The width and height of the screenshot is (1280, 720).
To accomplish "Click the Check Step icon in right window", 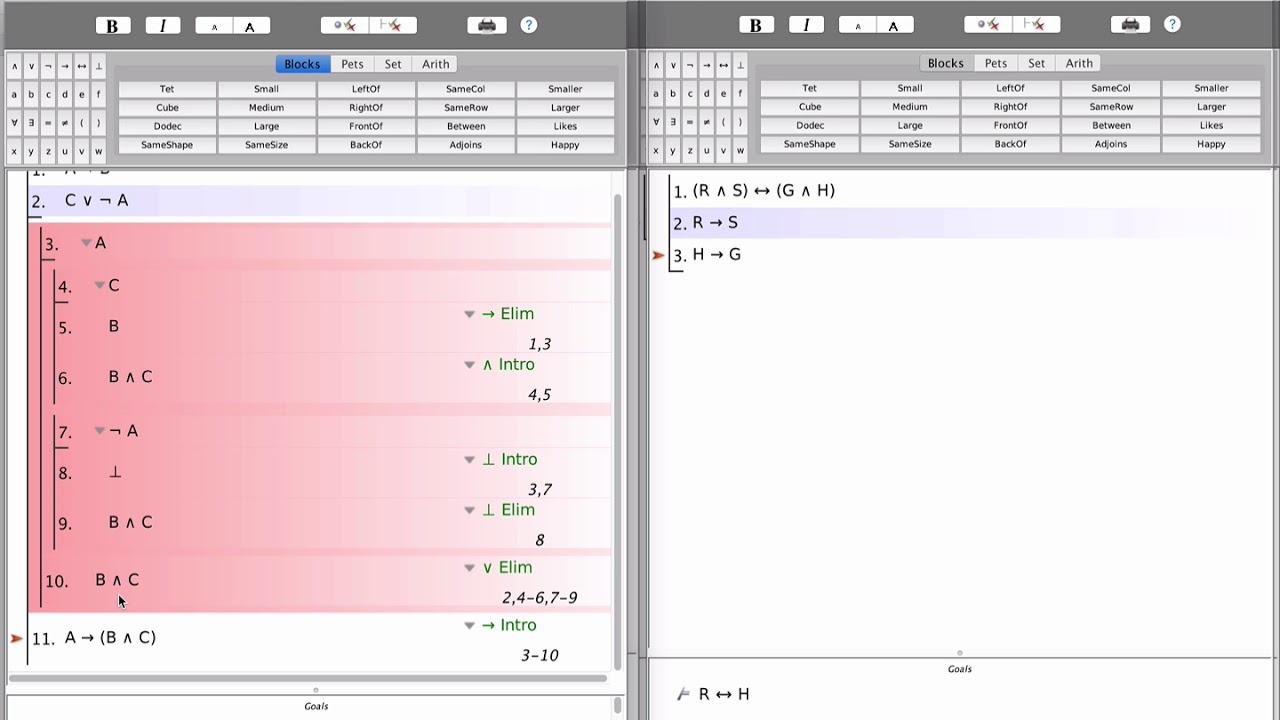I will [x=987, y=25].
